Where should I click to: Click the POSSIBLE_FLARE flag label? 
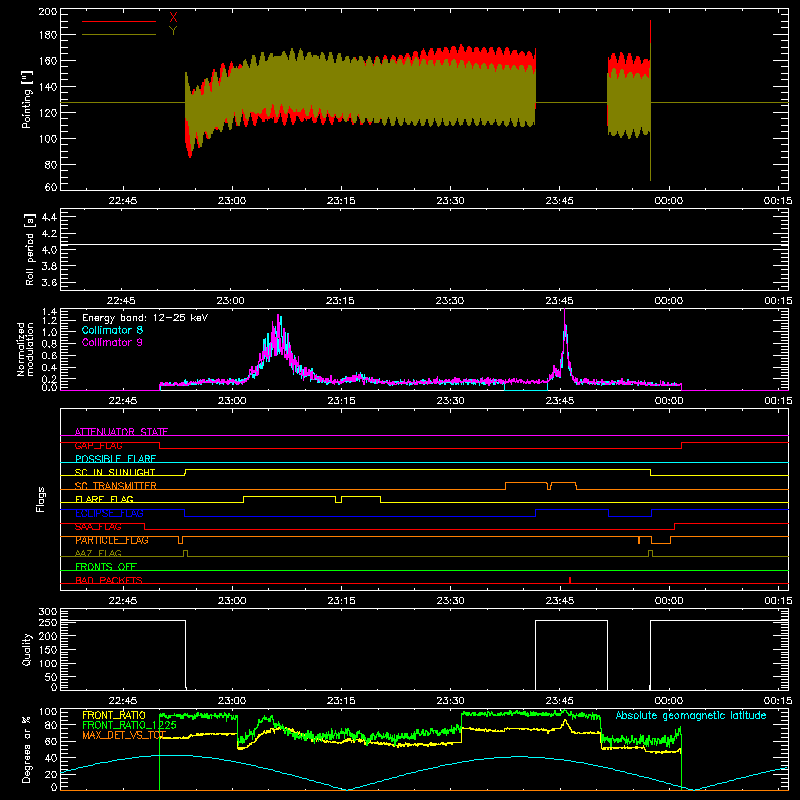pyautogui.click(x=115, y=459)
